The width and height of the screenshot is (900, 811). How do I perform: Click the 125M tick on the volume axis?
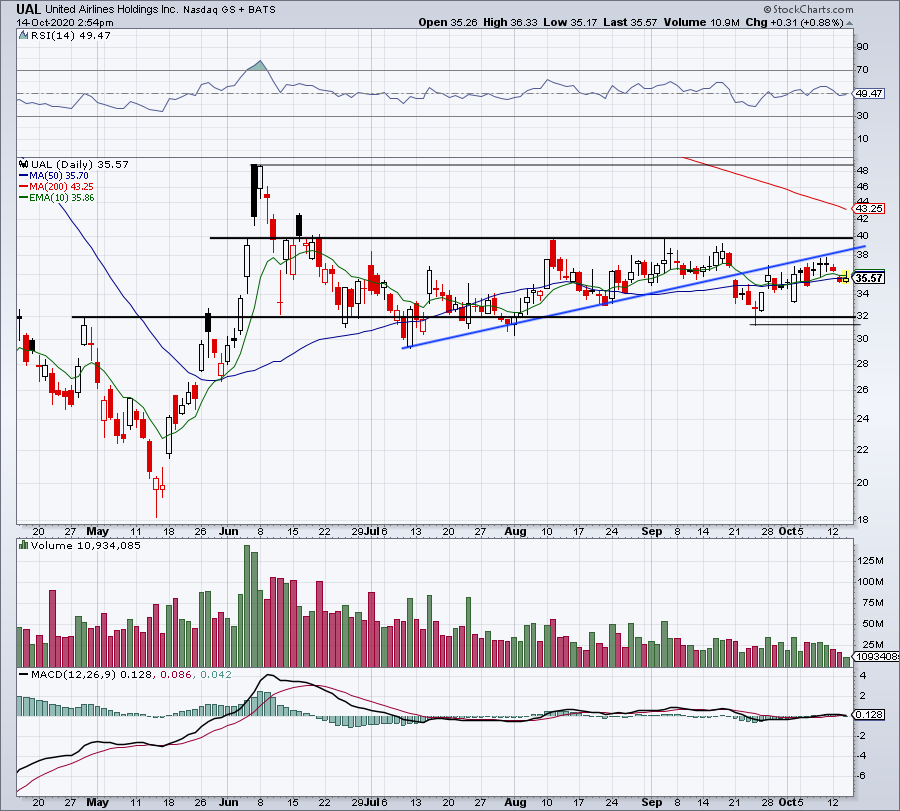pyautogui.click(x=870, y=560)
